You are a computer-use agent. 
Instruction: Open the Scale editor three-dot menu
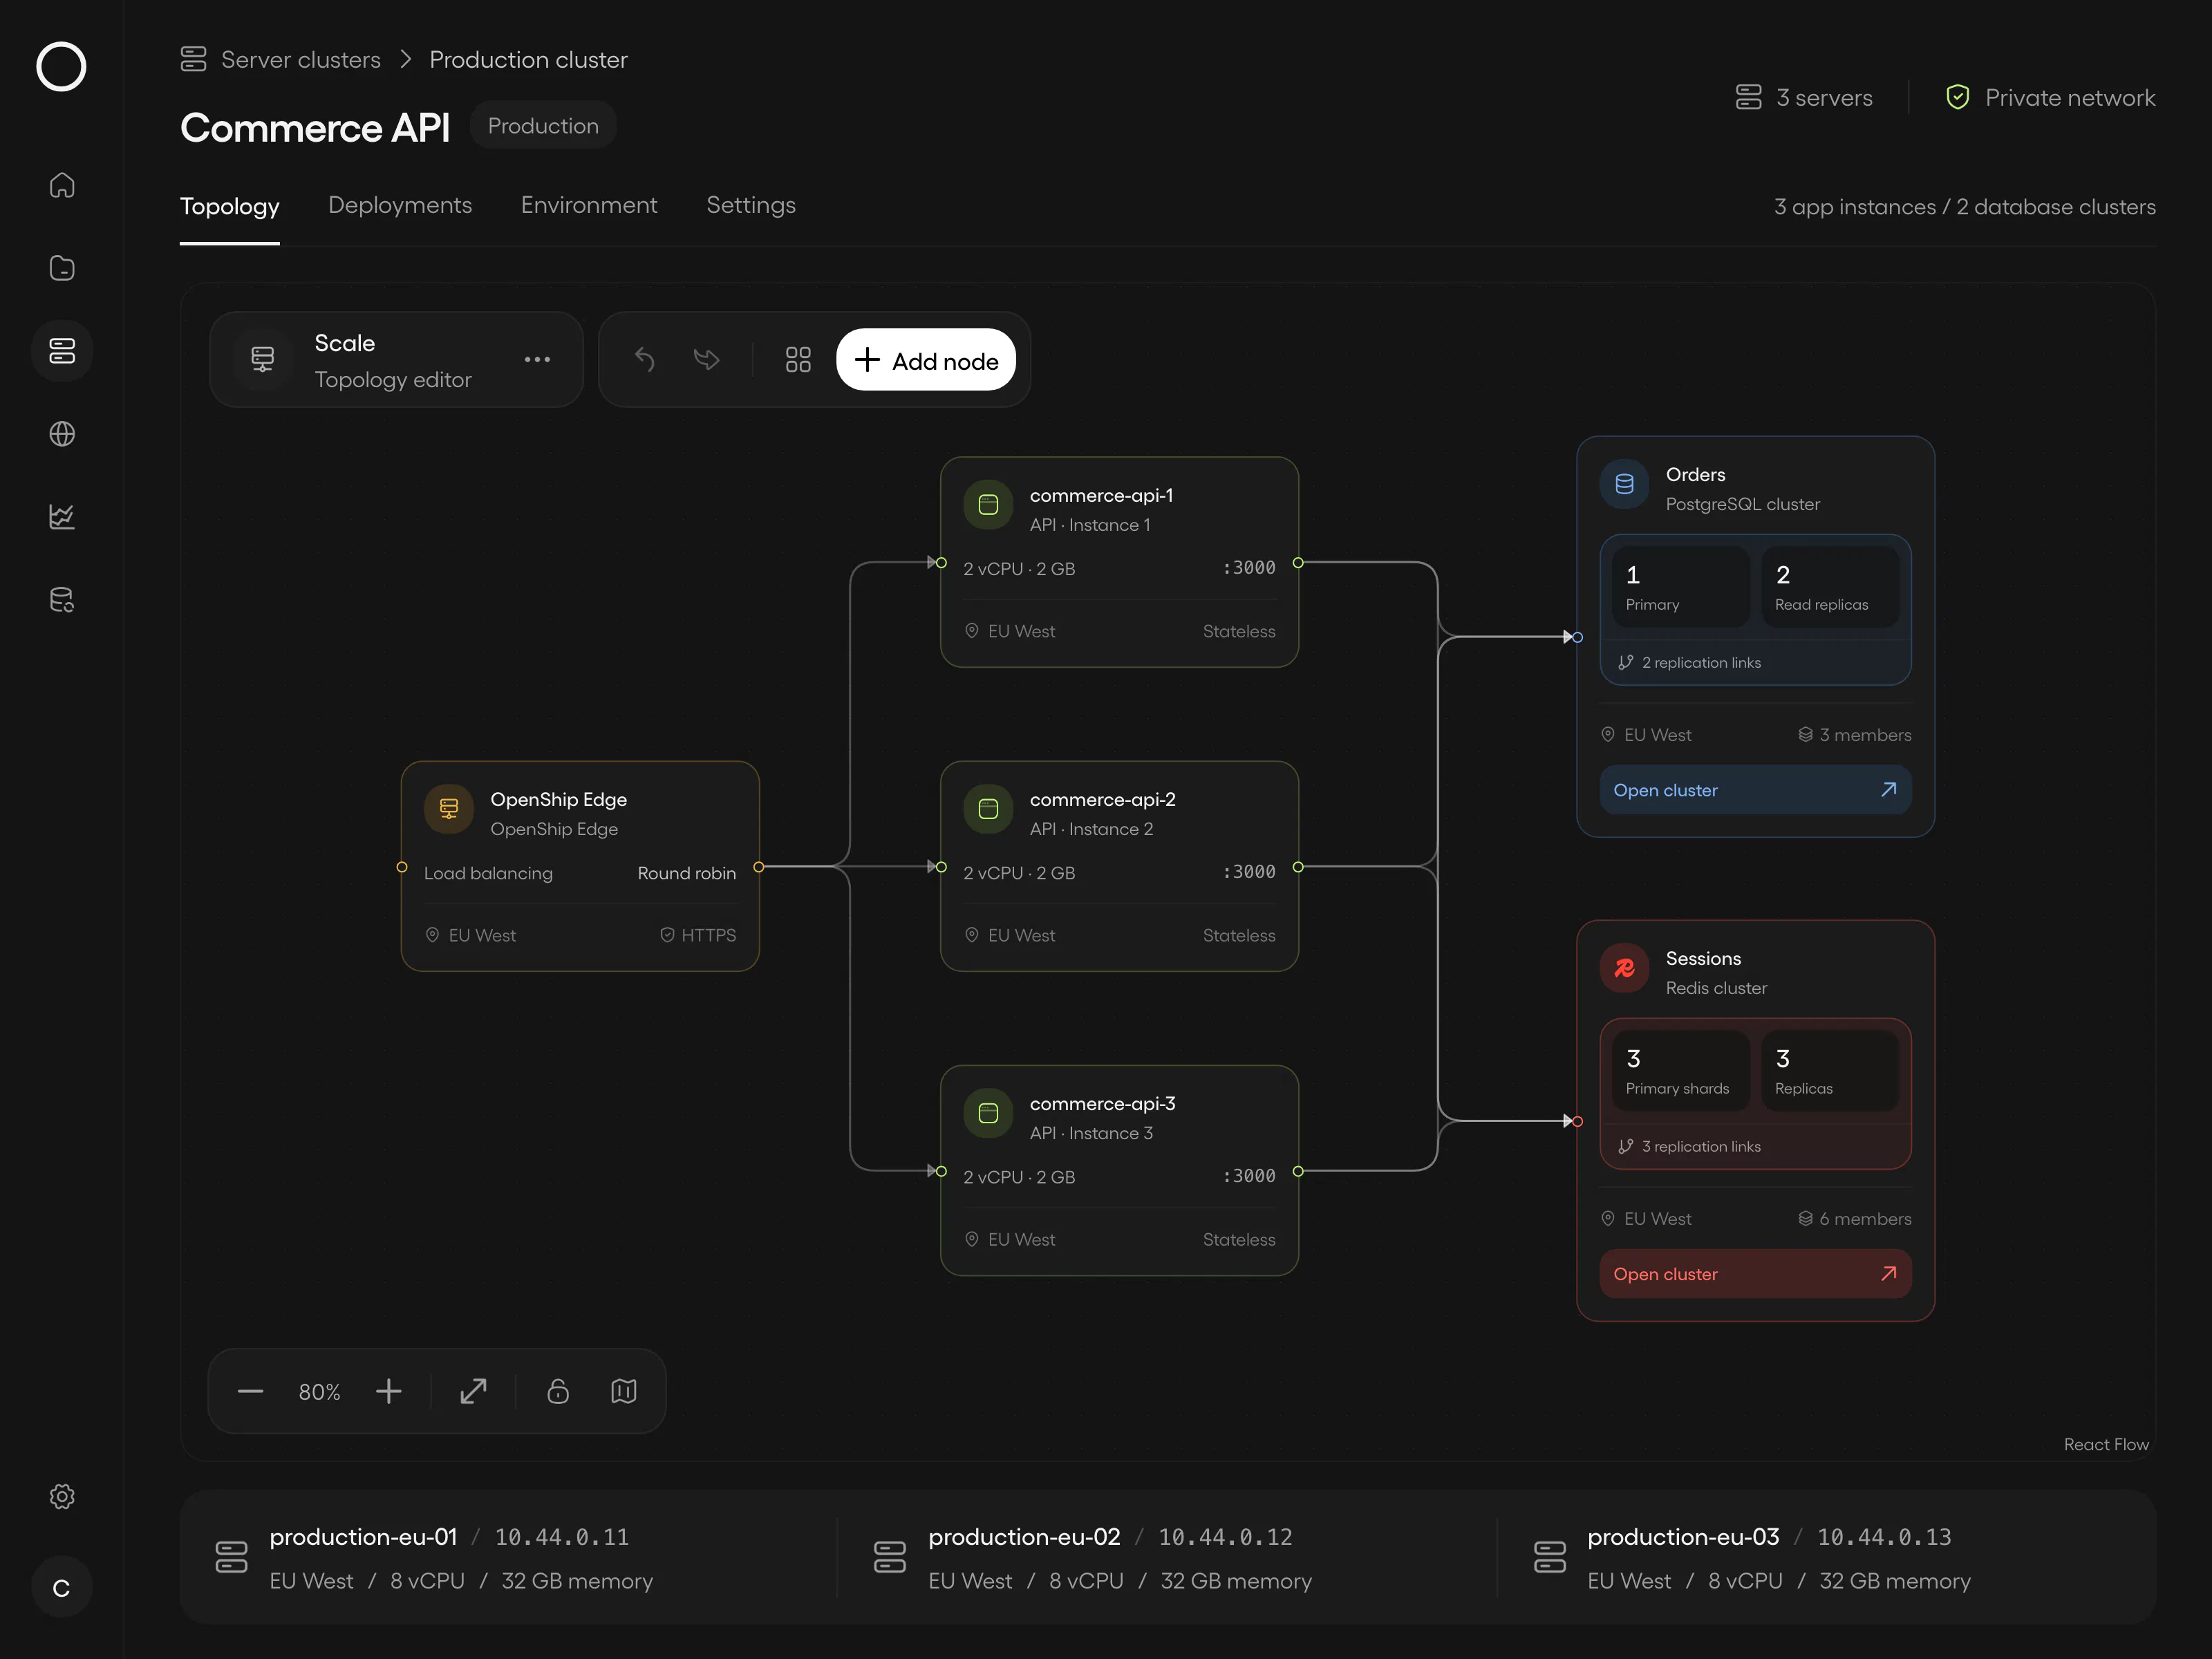537,359
